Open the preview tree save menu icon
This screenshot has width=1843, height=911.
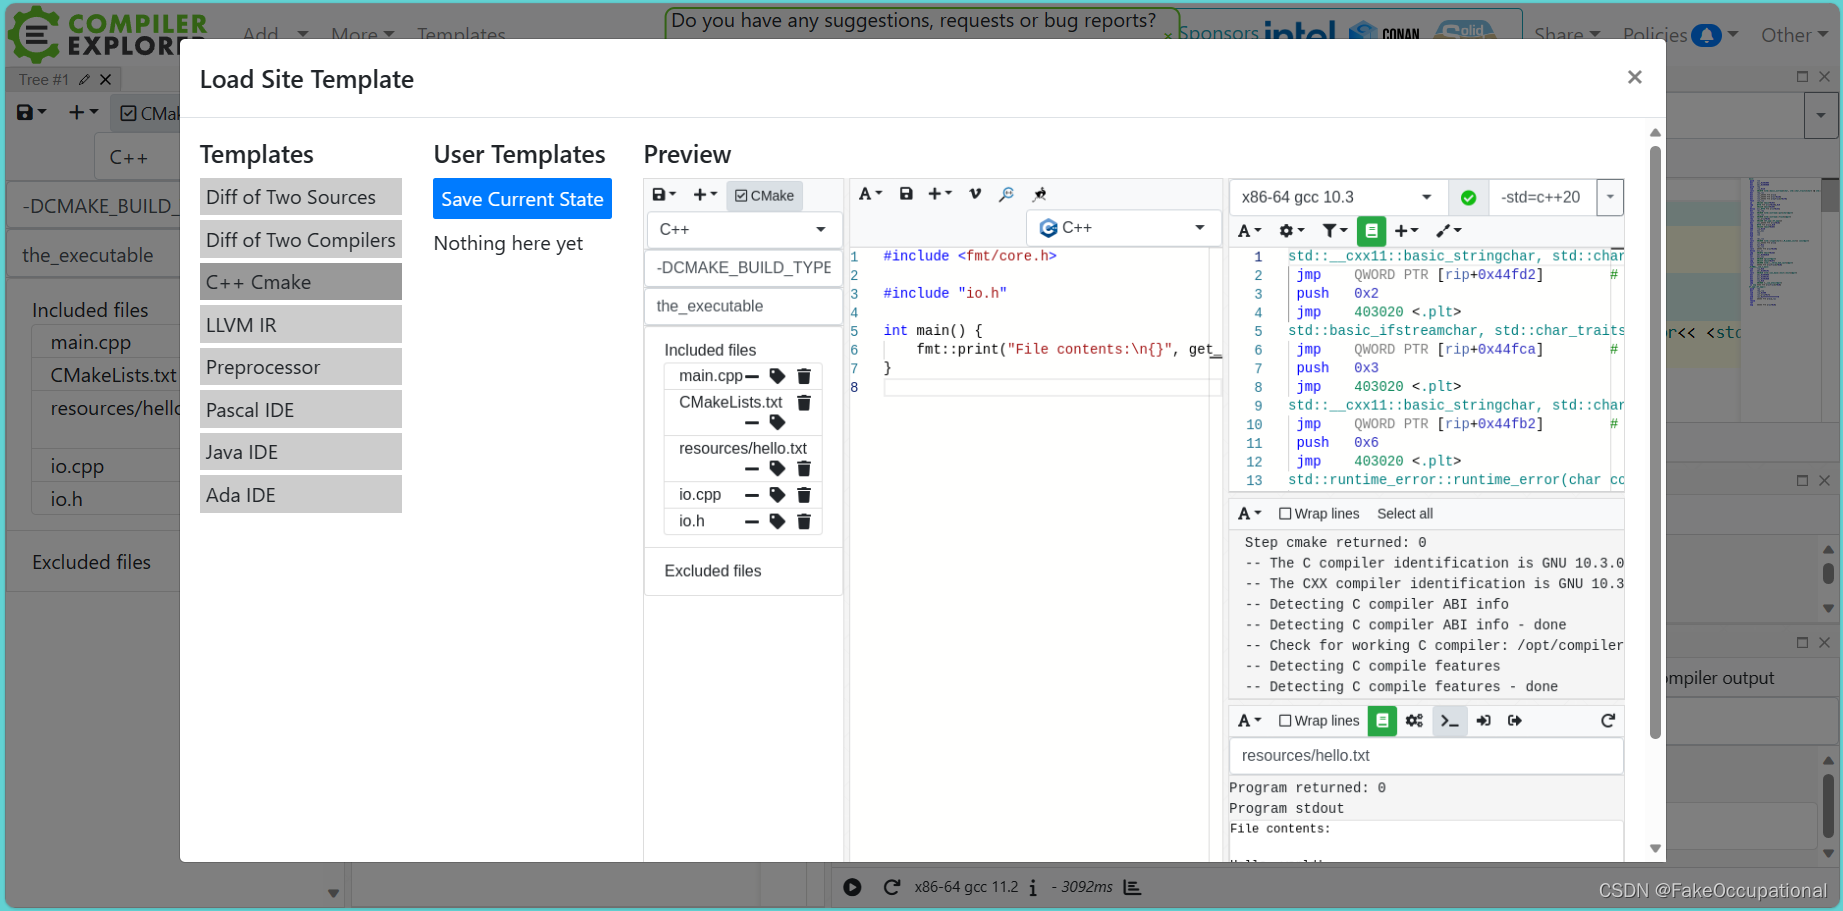(664, 195)
